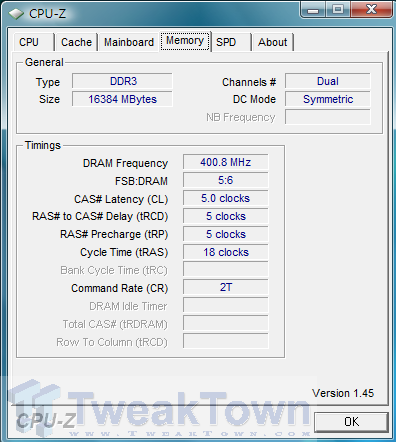Click the Cycle Time 18 clocks value
396x442 pixels.
tap(226, 252)
